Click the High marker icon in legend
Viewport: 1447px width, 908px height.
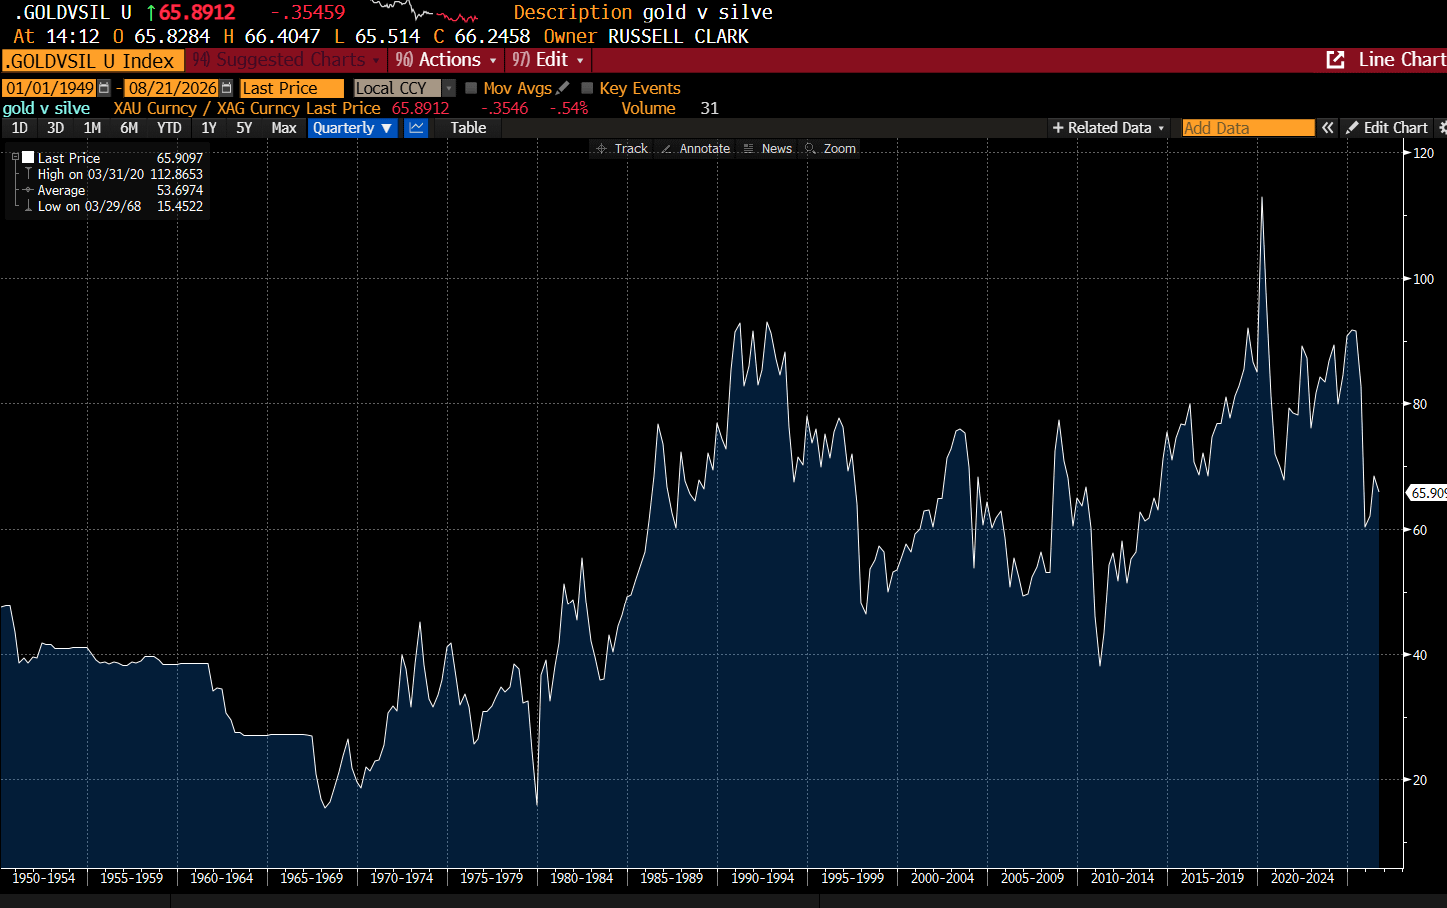click(28, 174)
